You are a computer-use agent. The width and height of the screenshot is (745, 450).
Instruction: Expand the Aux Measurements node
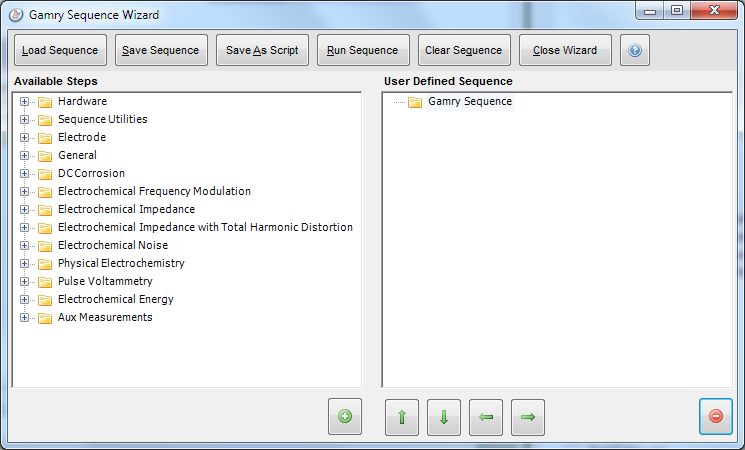[x=24, y=318]
